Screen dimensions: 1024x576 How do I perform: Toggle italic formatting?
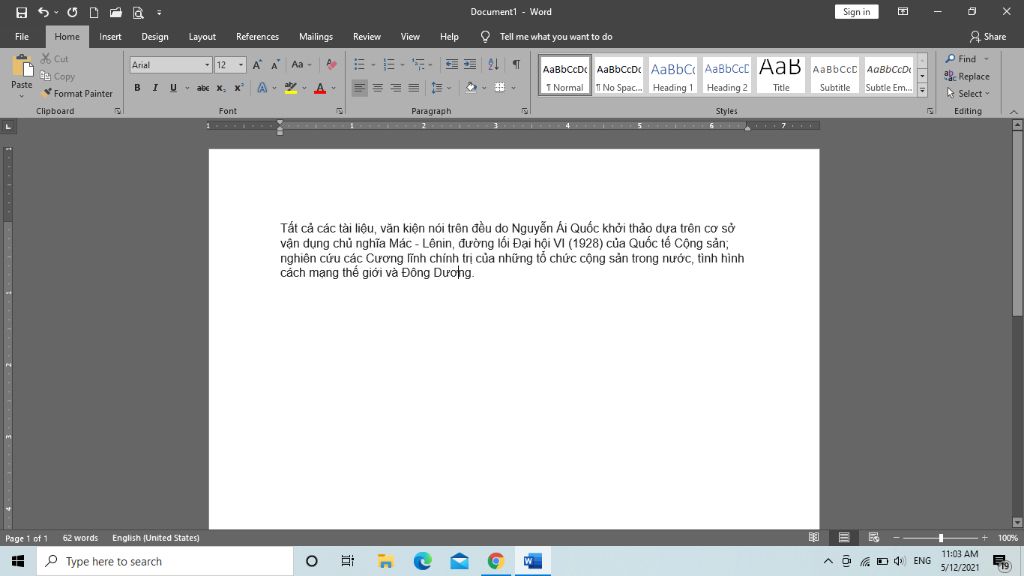point(155,88)
